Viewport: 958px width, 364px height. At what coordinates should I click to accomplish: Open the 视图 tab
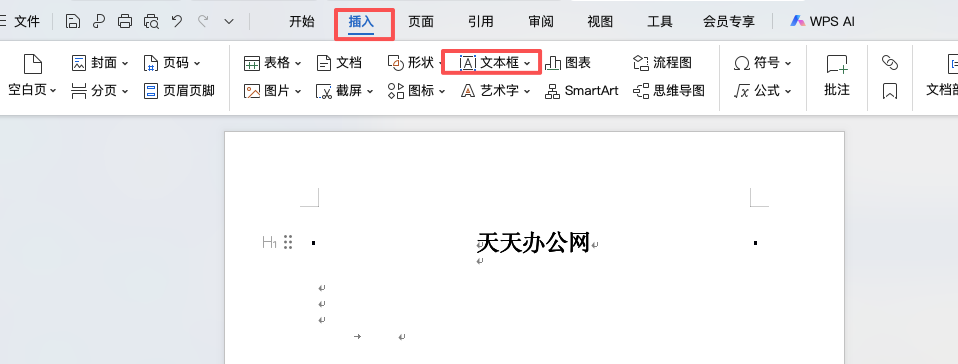click(x=600, y=22)
